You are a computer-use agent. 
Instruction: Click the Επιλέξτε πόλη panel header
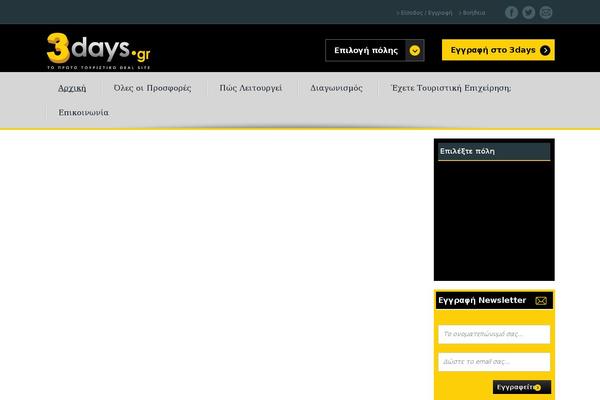(x=494, y=152)
